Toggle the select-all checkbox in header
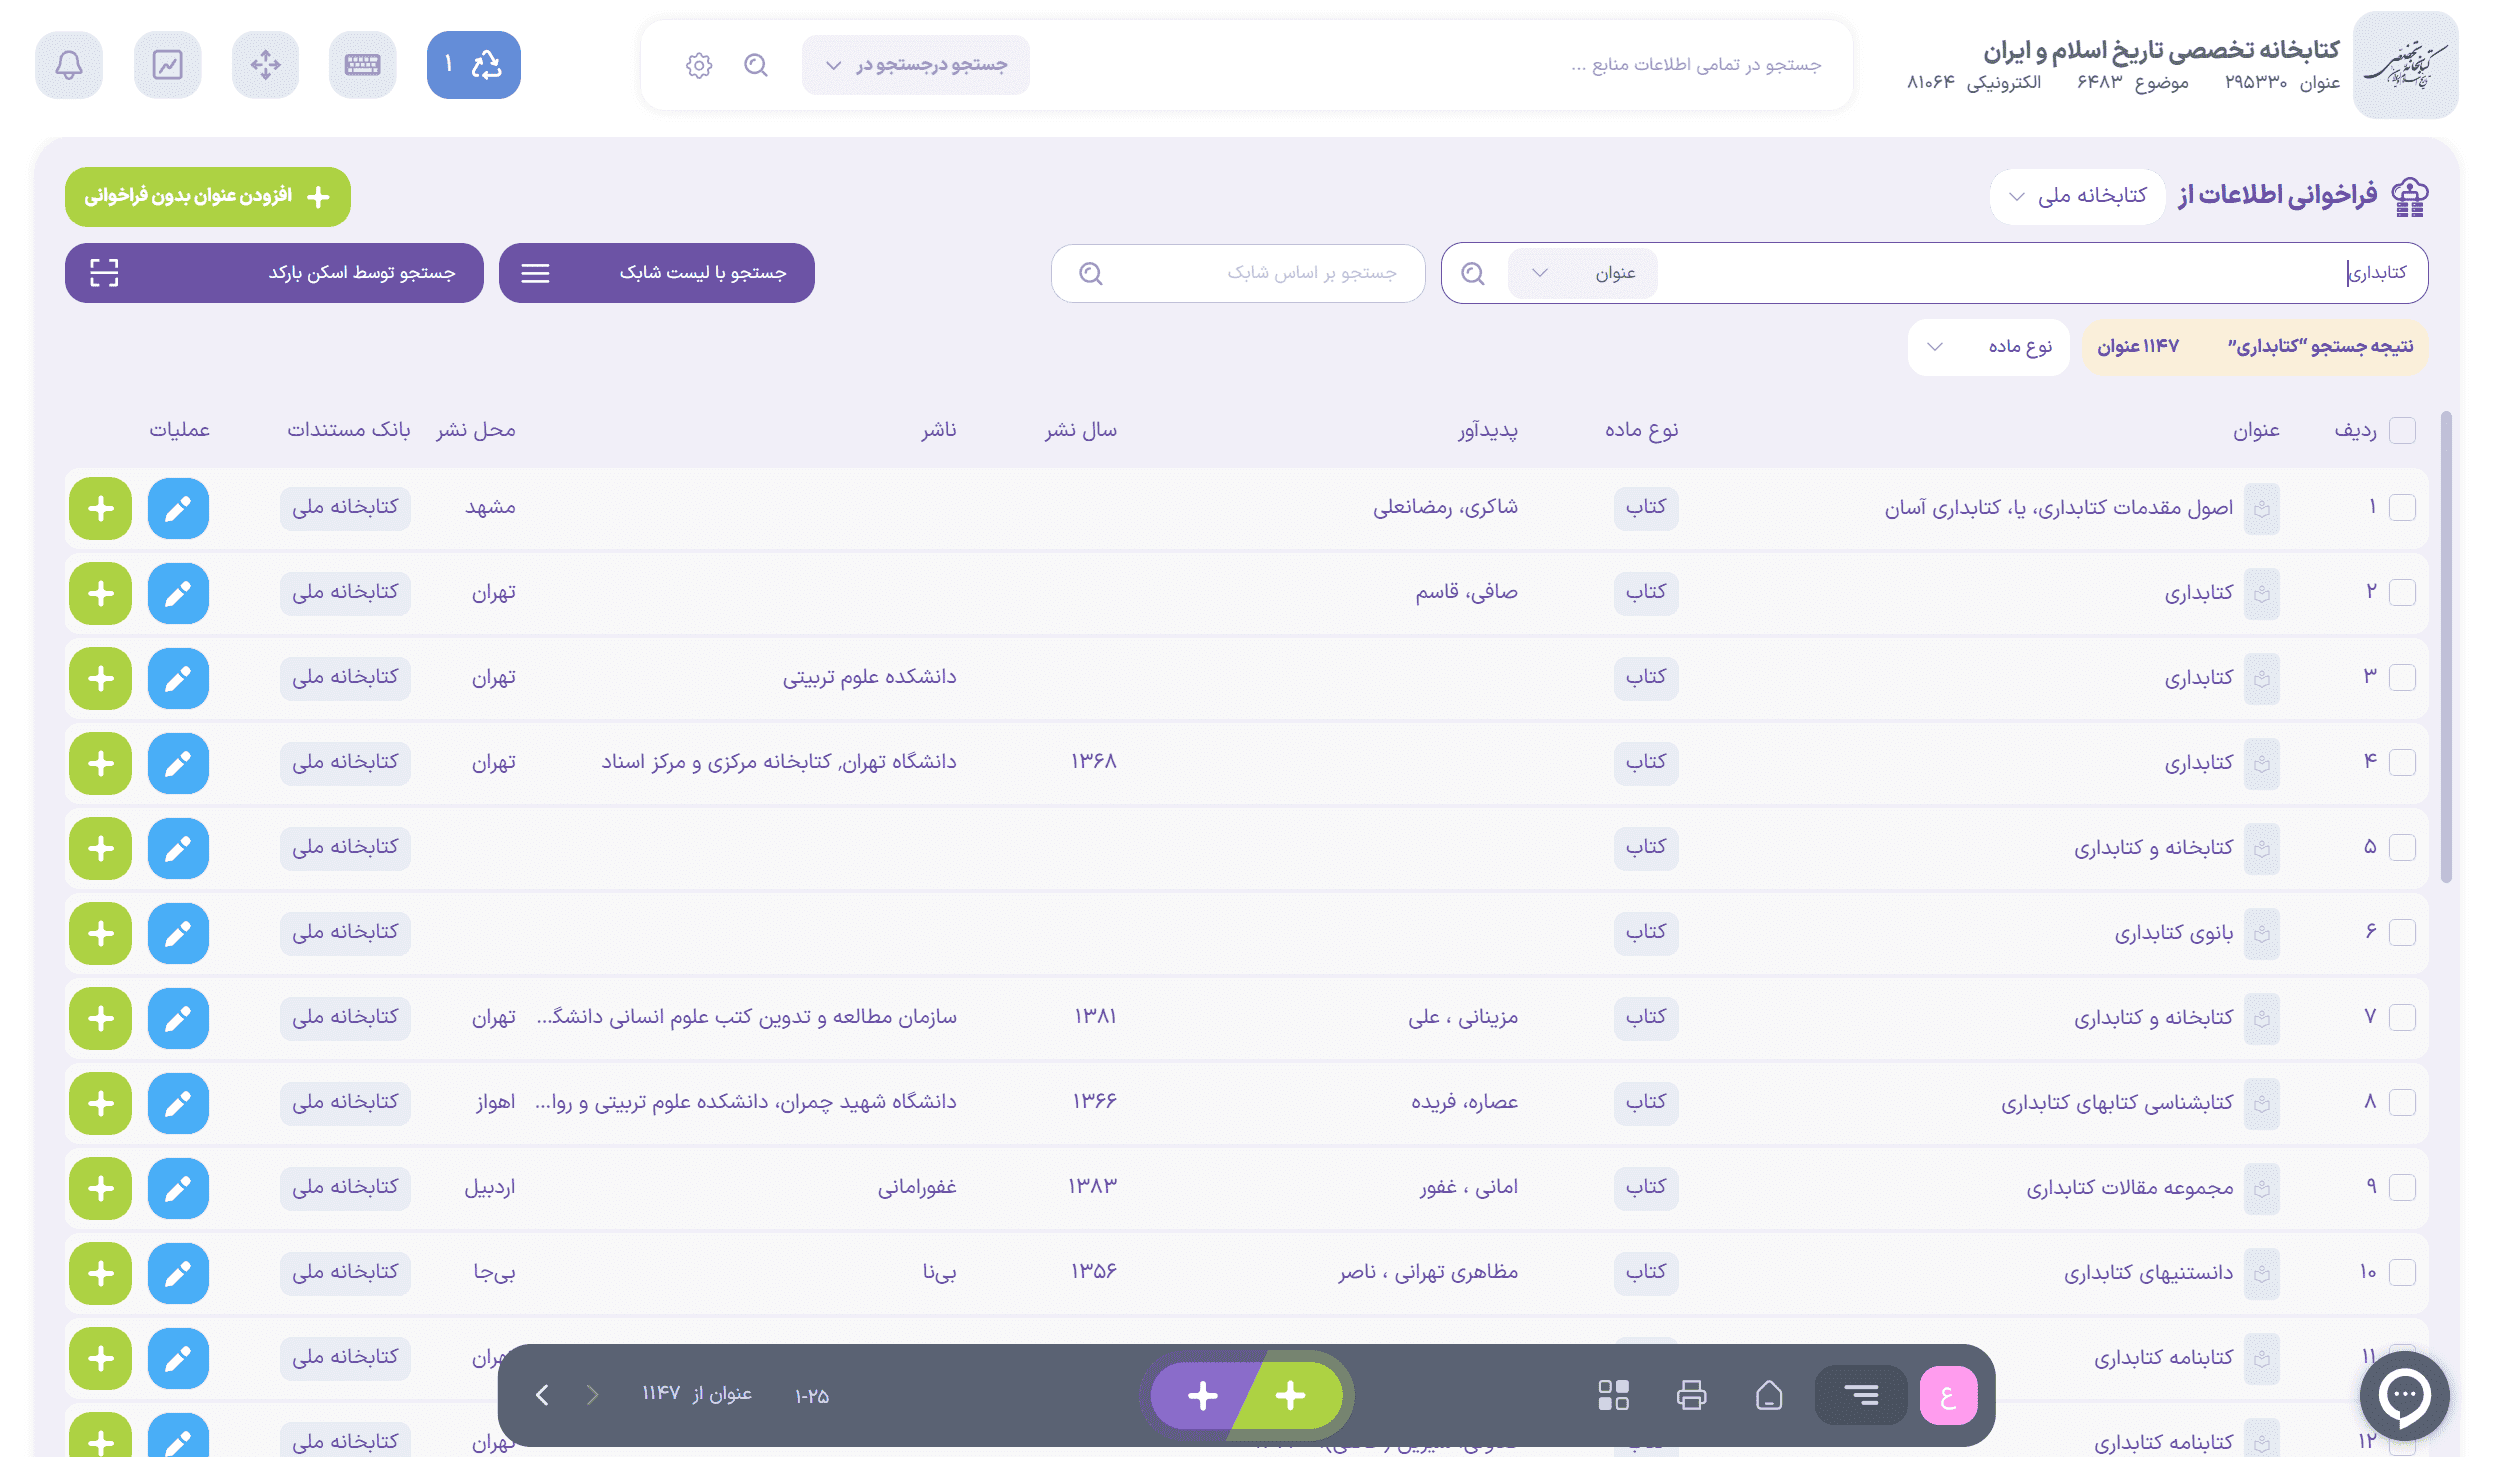 [x=2402, y=430]
